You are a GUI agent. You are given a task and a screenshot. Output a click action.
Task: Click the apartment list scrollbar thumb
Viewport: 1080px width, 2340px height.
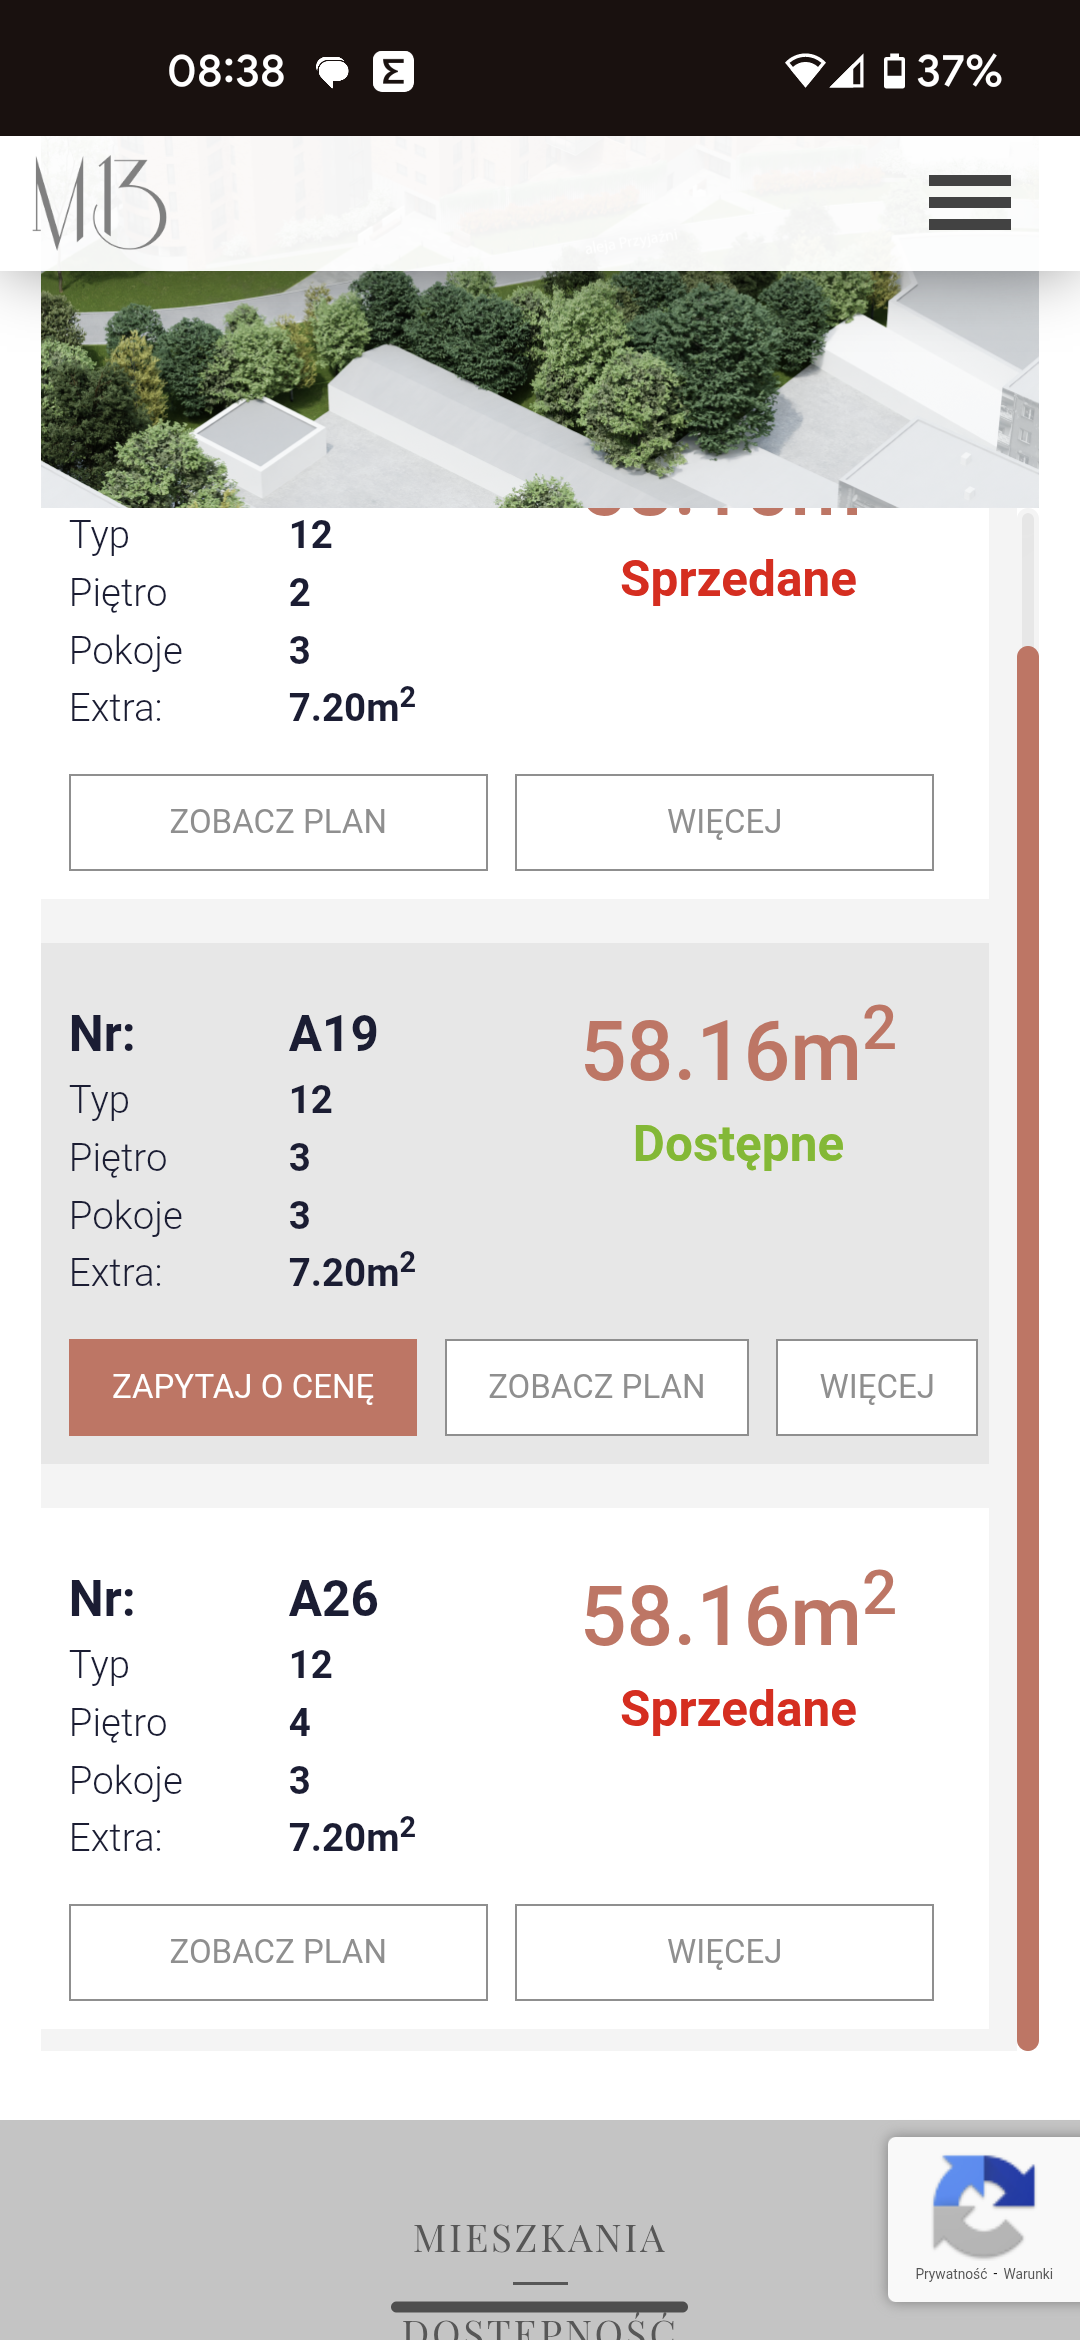[1027, 1345]
